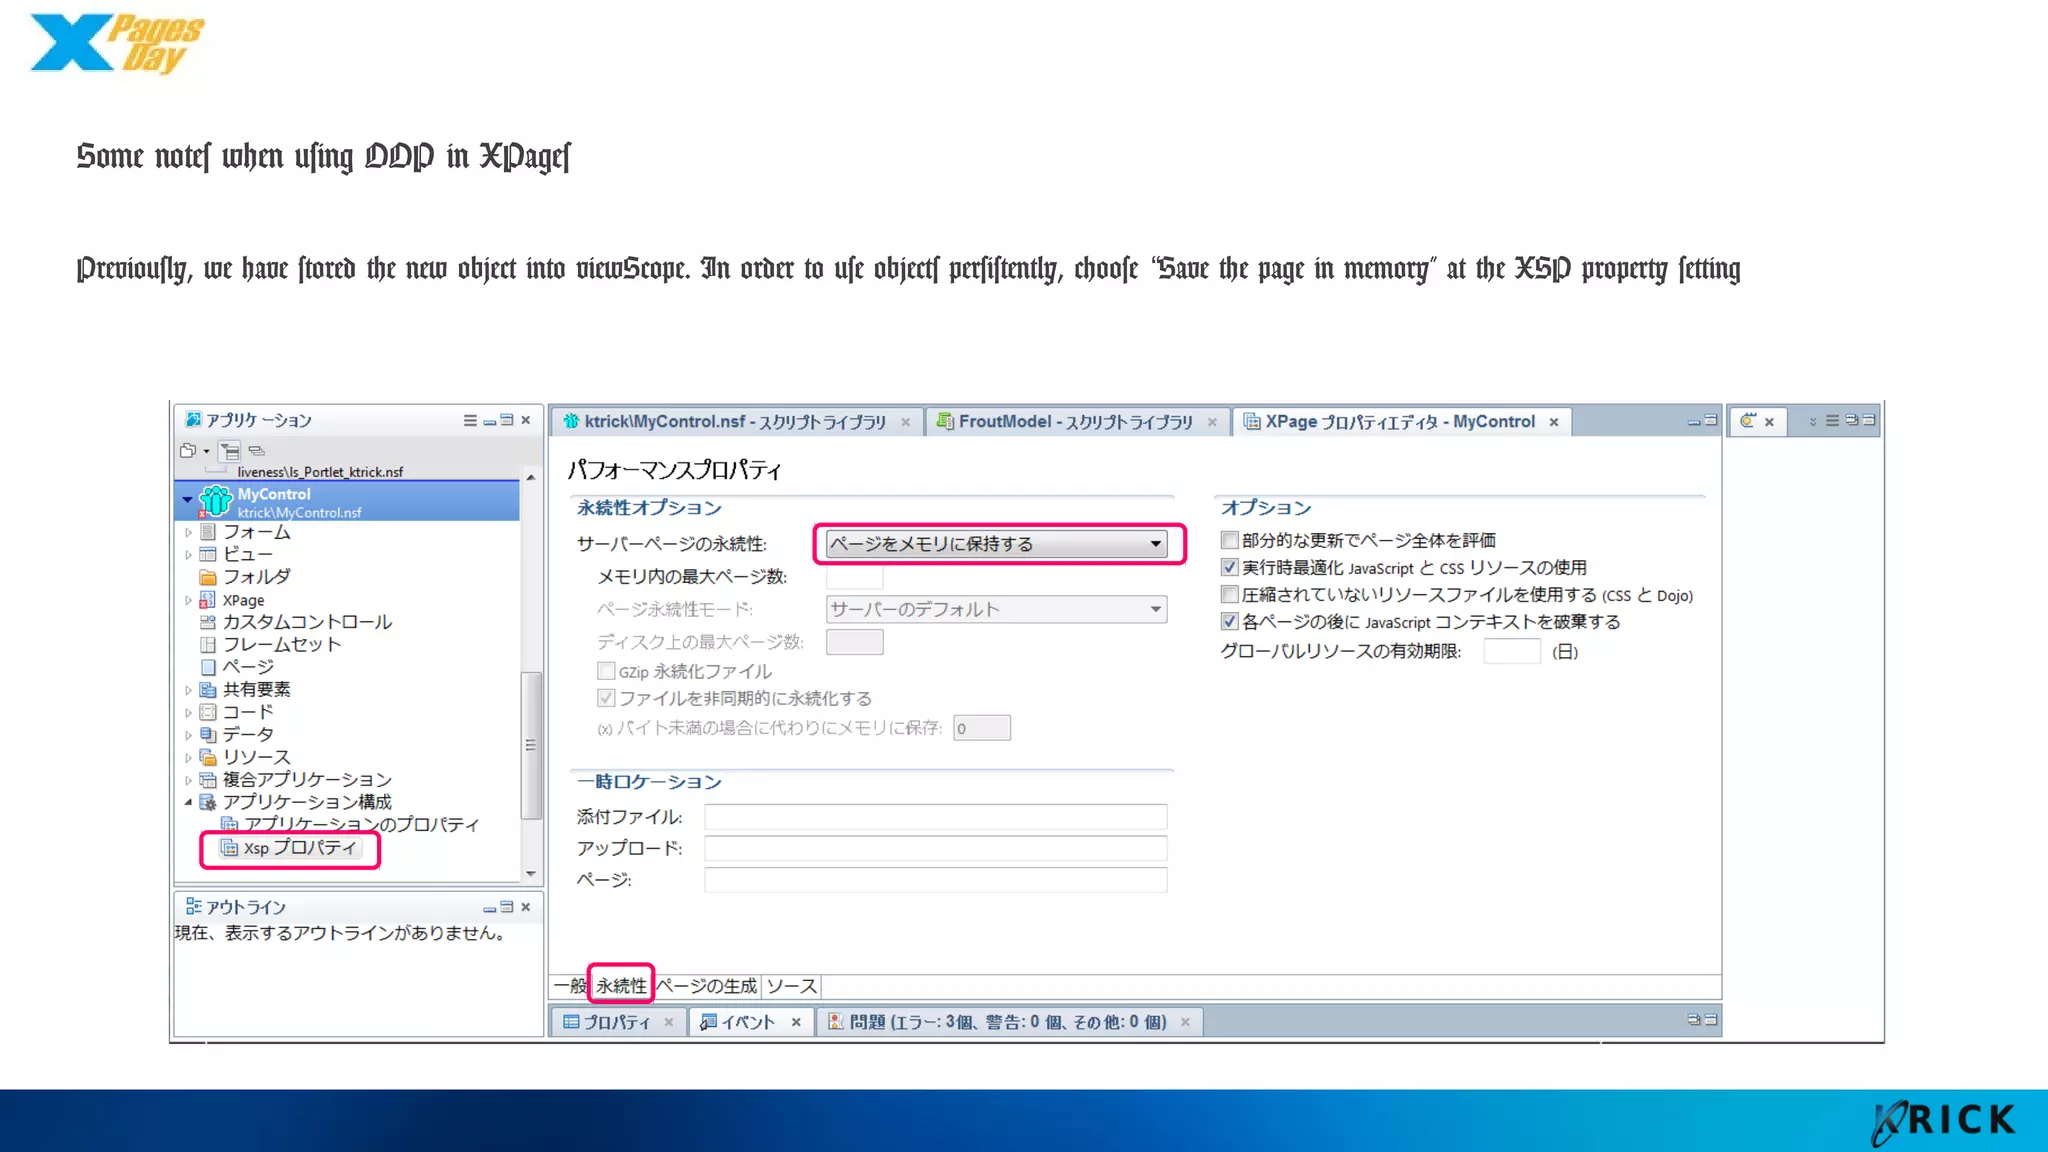Click the メモリ内の最大ページ数 input field

(x=855, y=577)
